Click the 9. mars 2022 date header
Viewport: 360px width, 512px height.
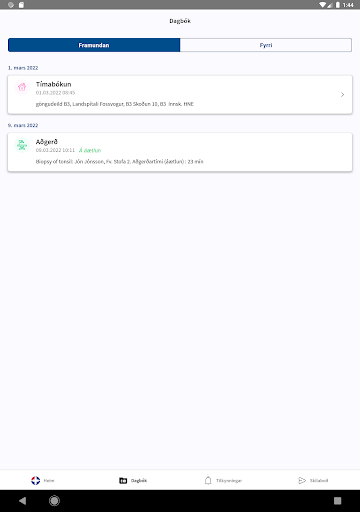pos(23,125)
